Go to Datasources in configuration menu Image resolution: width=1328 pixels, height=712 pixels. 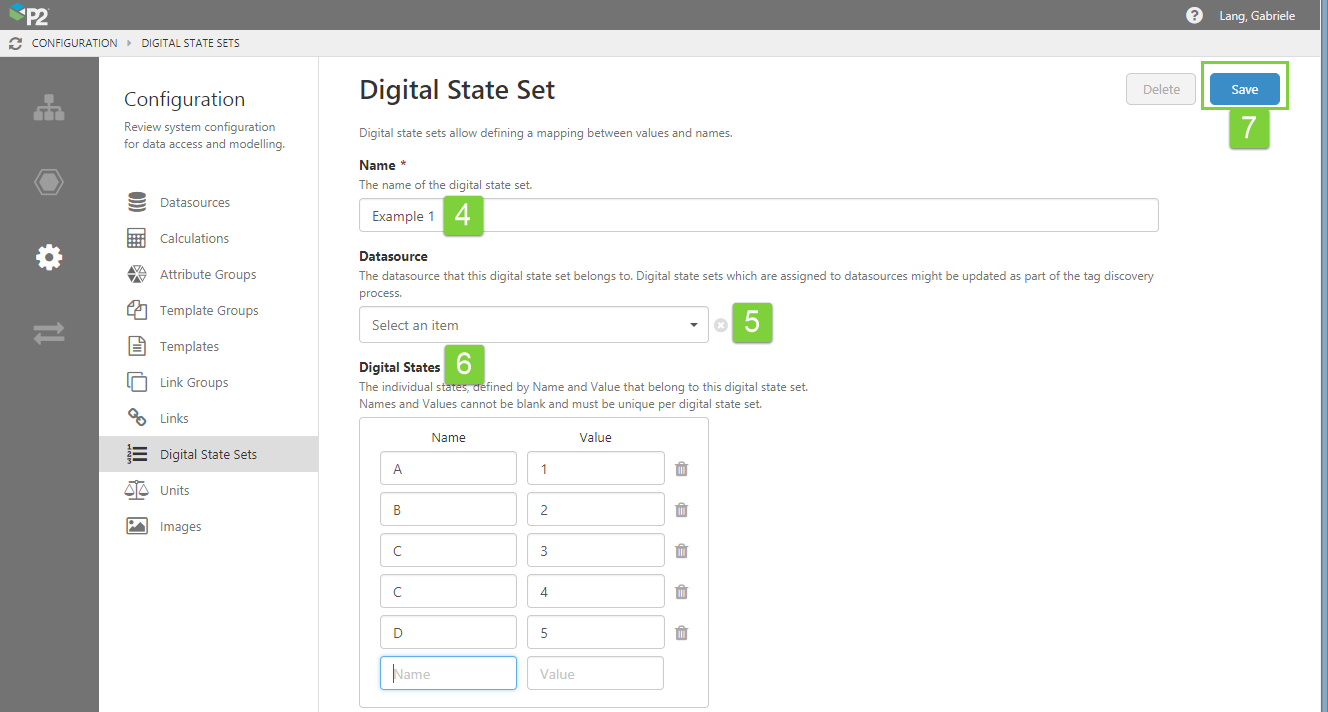coord(194,203)
